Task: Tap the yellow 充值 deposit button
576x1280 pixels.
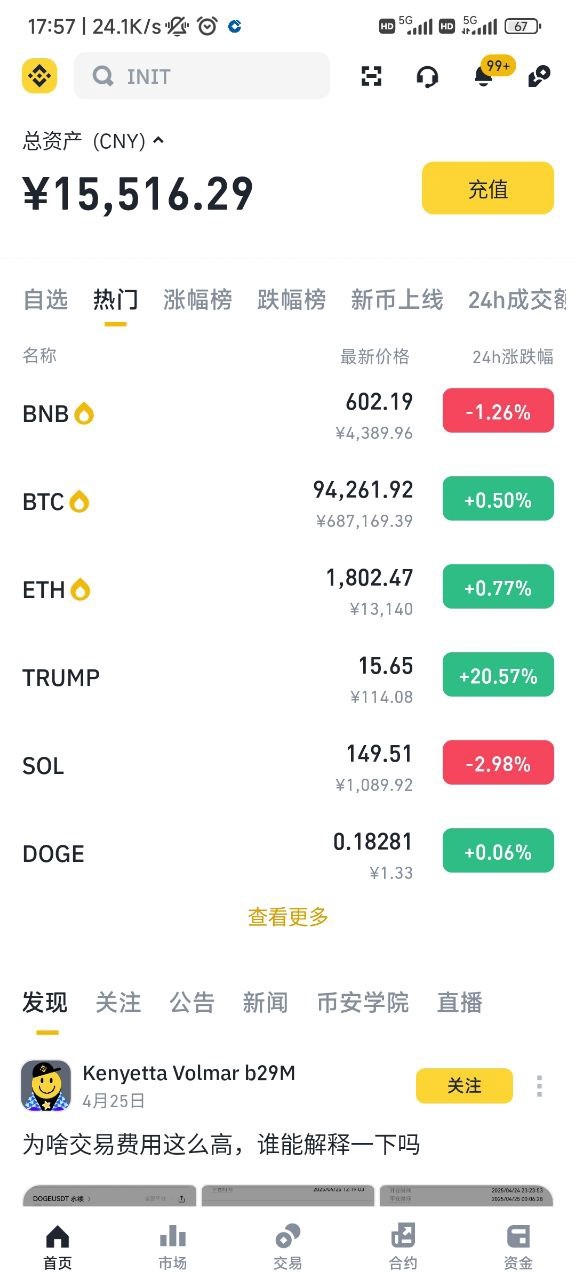Action: point(488,188)
